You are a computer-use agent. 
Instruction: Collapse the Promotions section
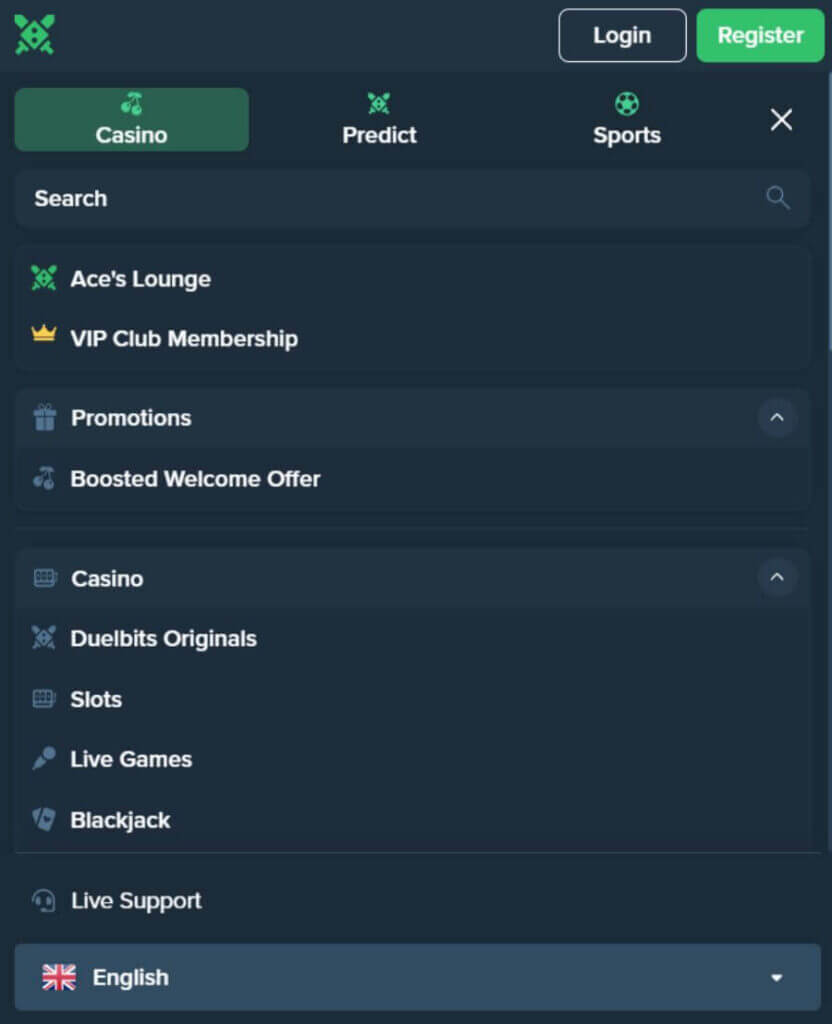coord(776,417)
